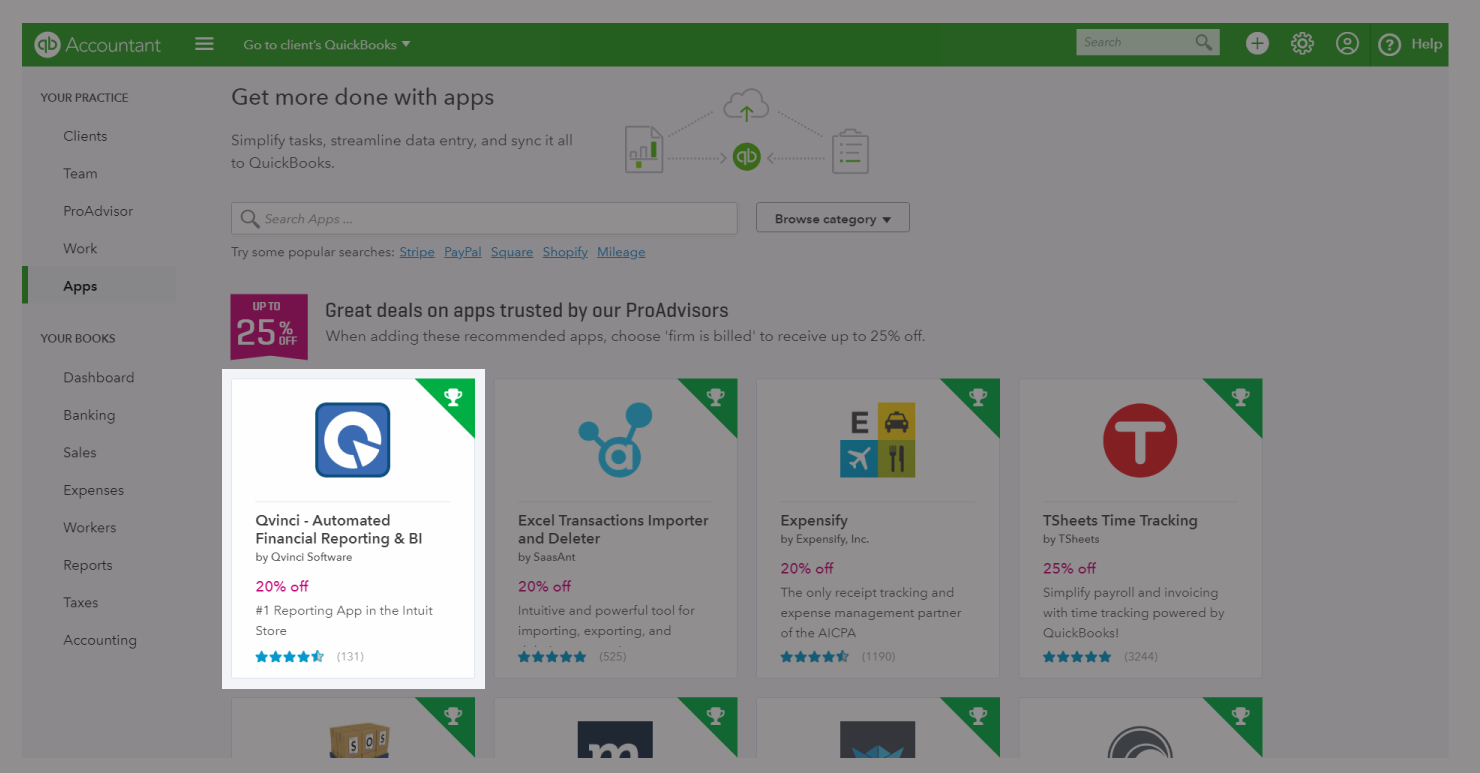Toggle the hamburger navigation menu
1480x773 pixels.
click(204, 44)
